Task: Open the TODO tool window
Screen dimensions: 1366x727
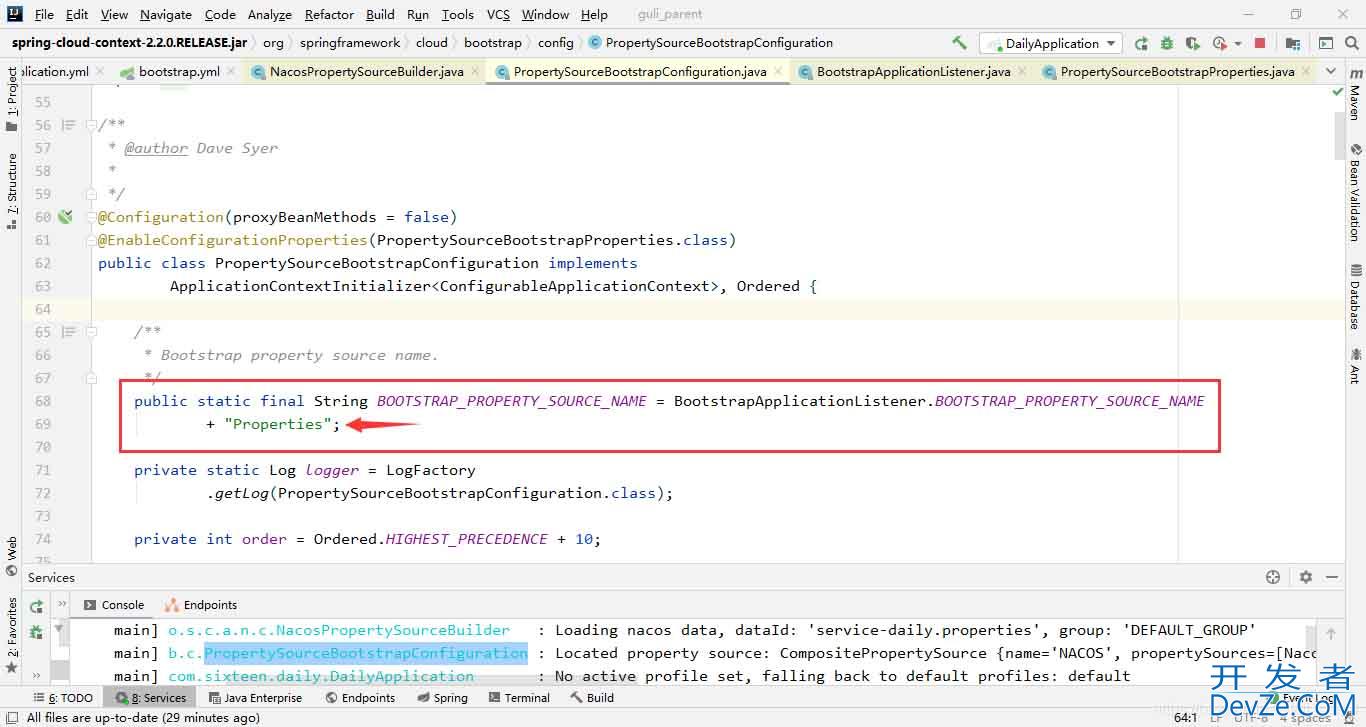Action: coord(62,698)
